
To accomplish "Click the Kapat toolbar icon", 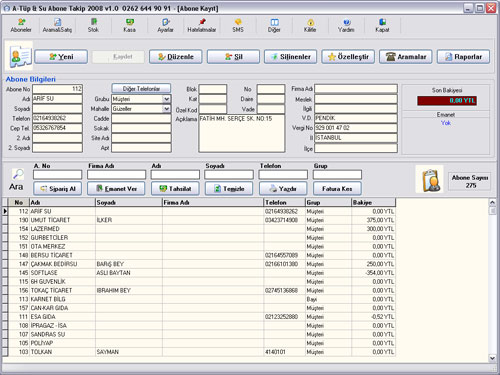I will point(382,25).
